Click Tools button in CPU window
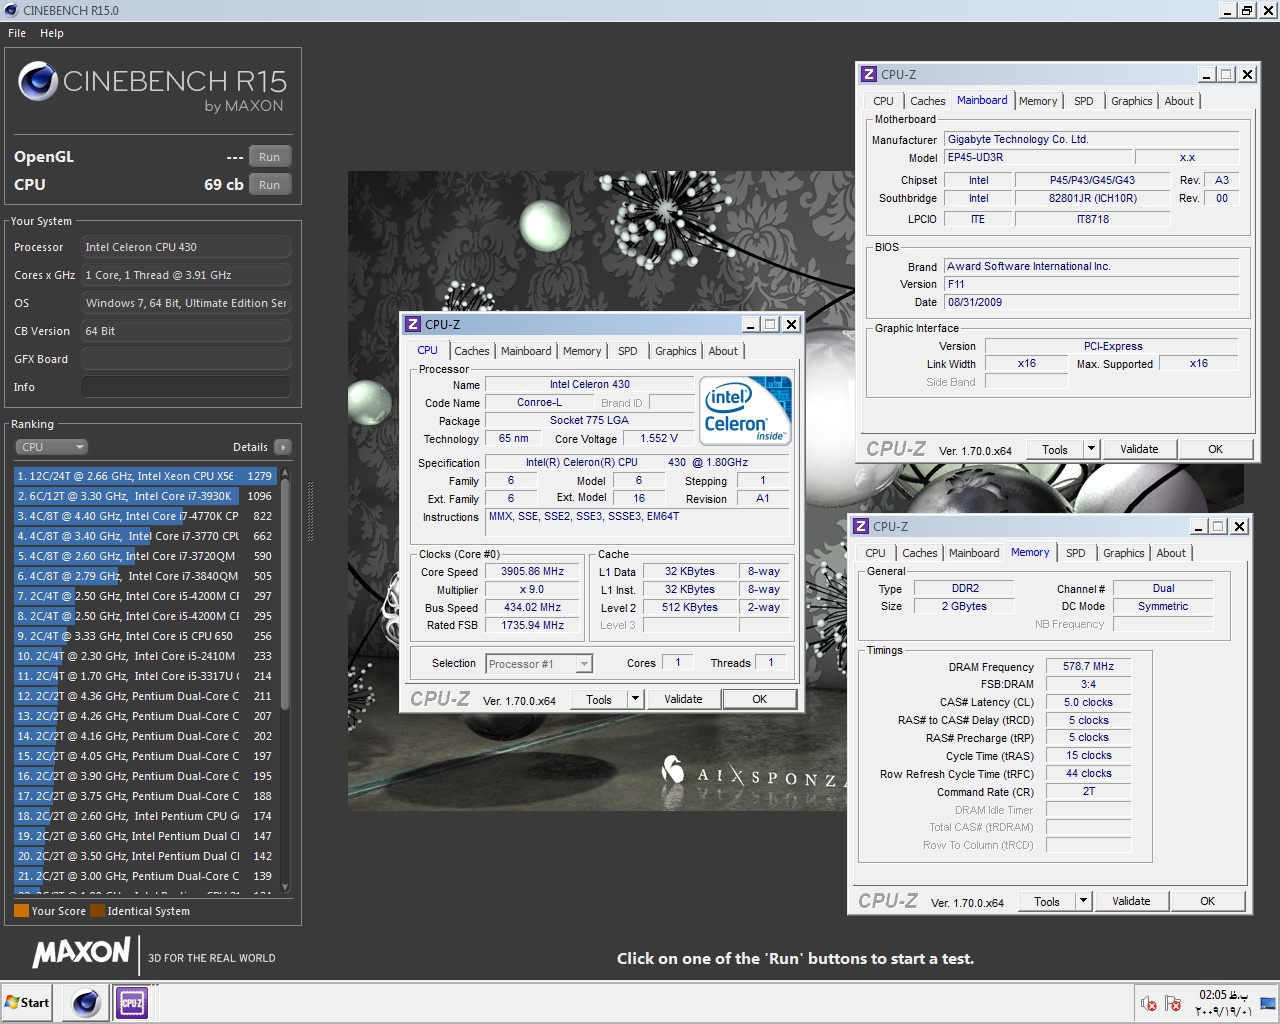The width and height of the screenshot is (1280, 1024). pos(599,699)
